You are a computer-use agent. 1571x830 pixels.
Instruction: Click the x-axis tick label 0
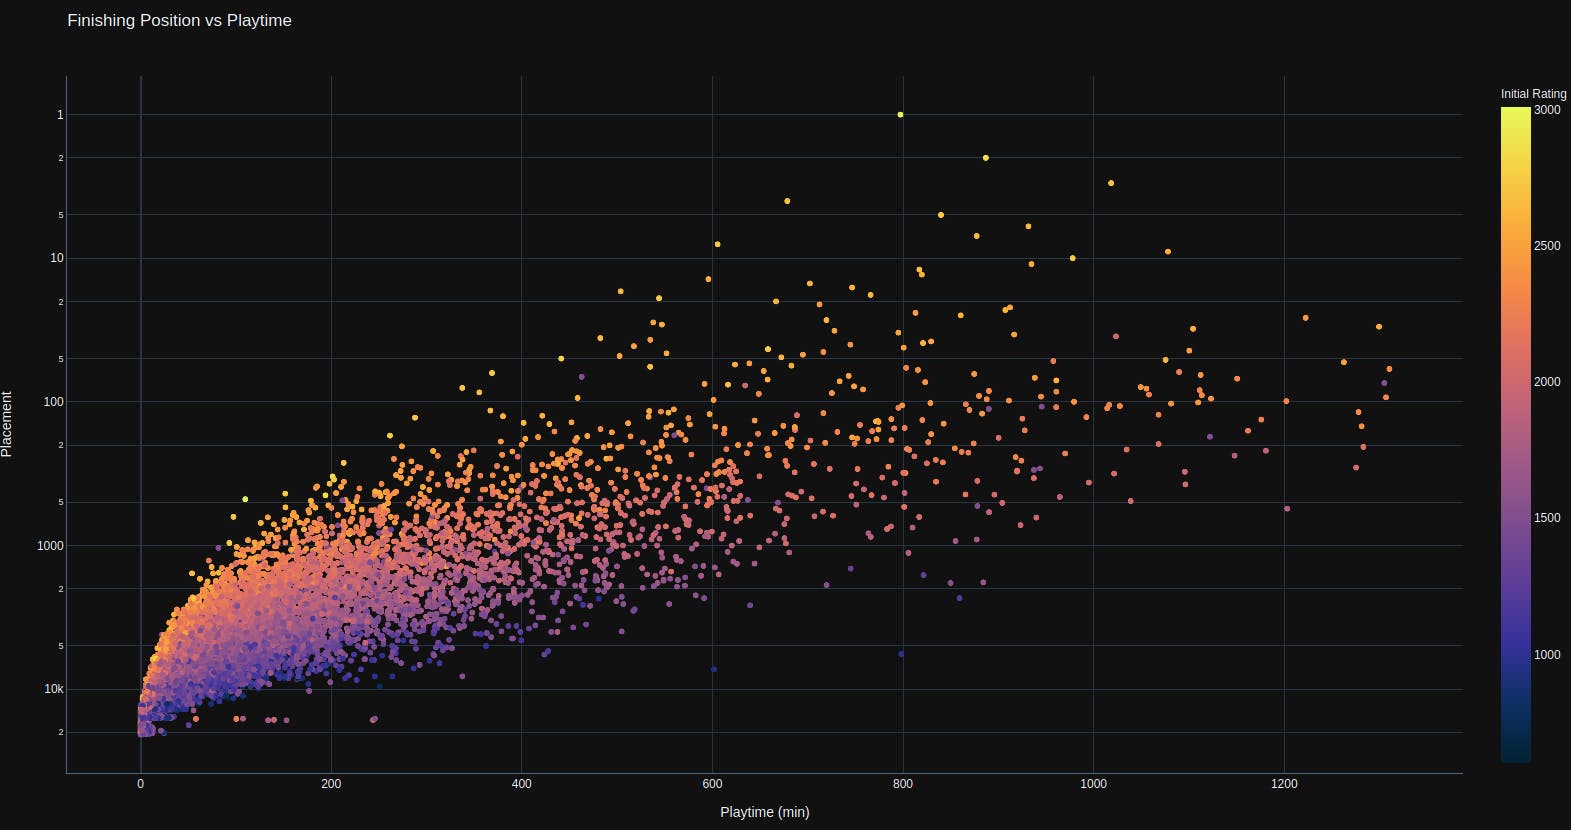pos(140,784)
